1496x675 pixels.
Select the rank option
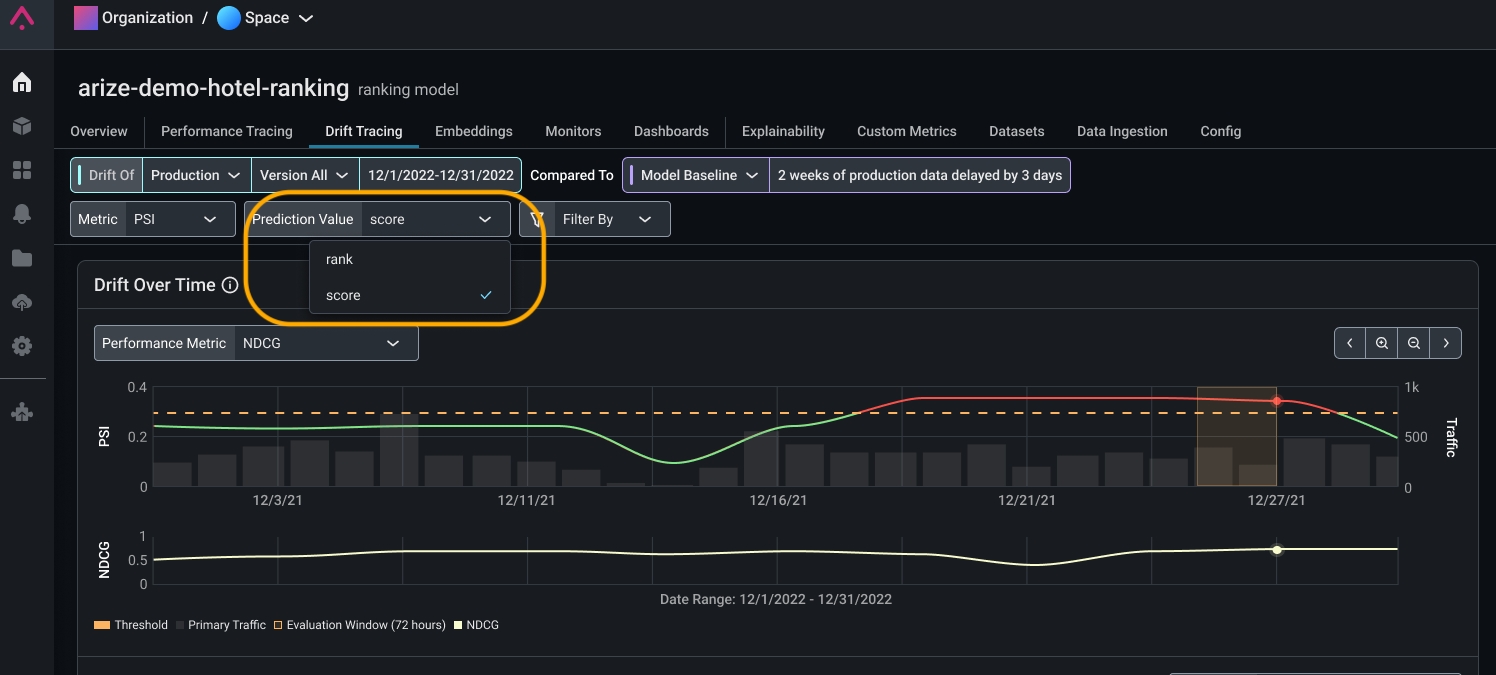(410, 259)
